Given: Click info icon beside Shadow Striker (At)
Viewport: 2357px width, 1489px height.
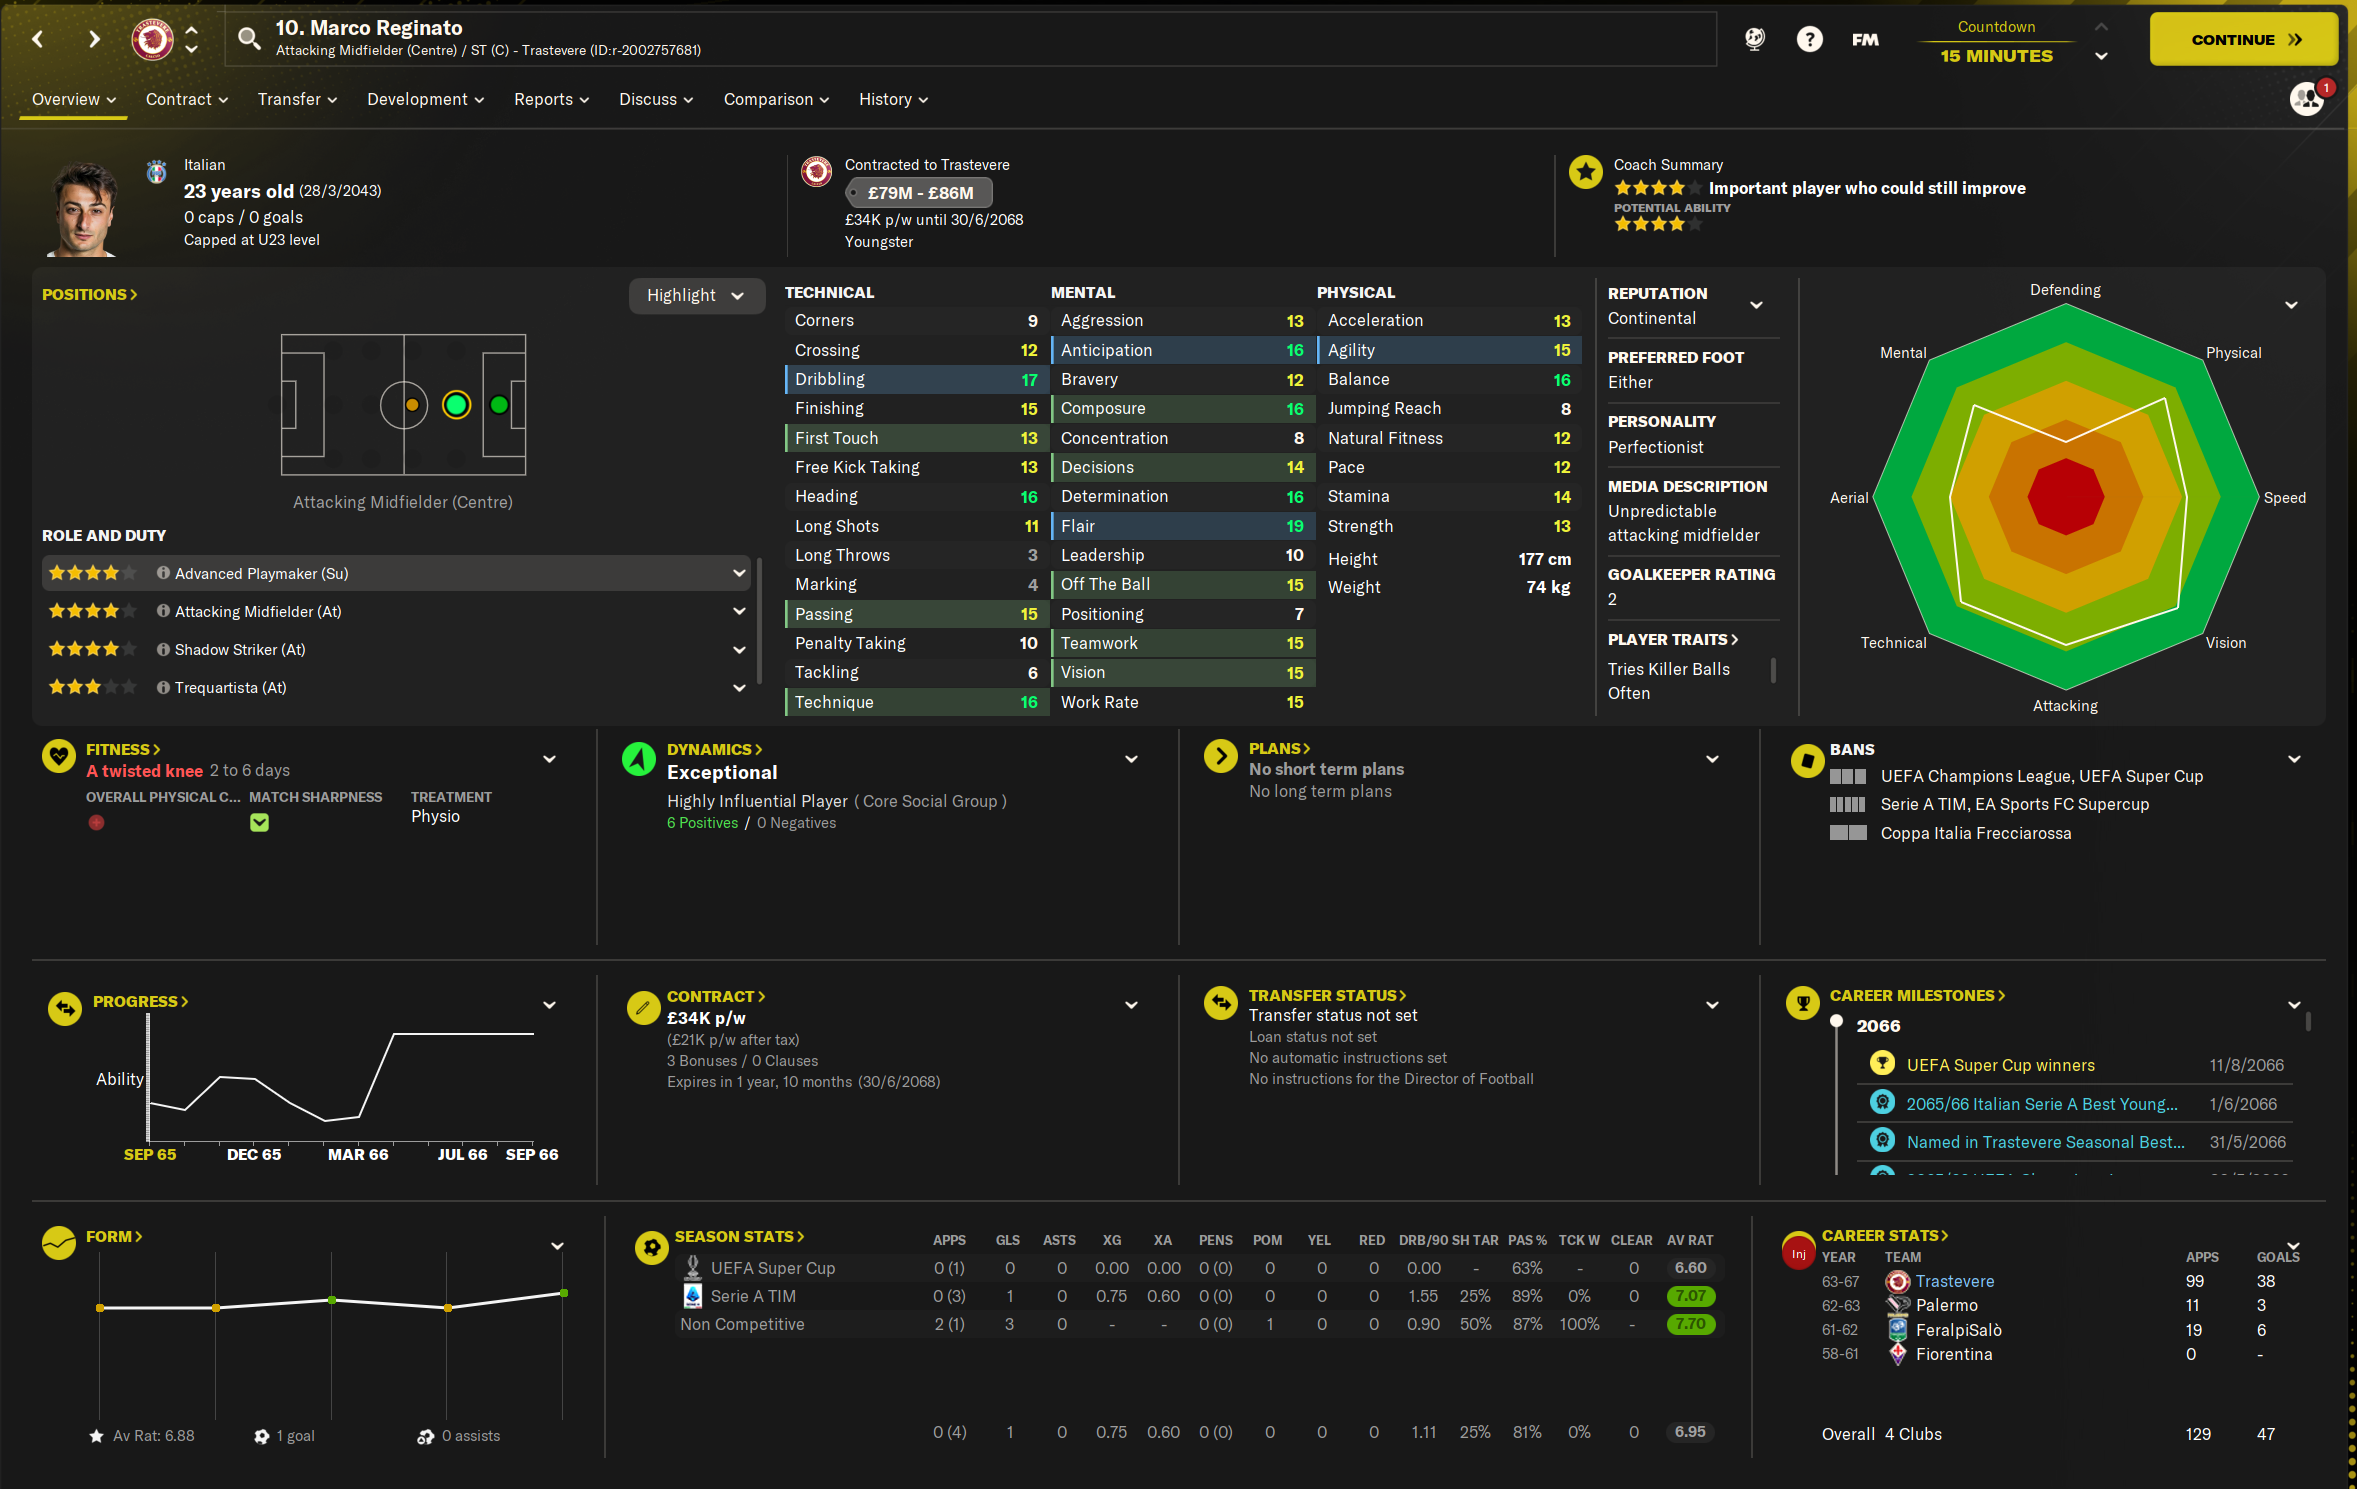Looking at the screenshot, I should [x=162, y=649].
